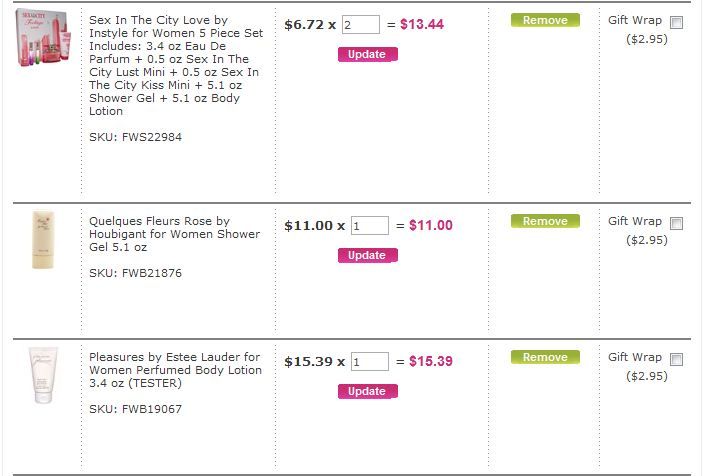
Task: Remove Pleasures by Estee Lauder lotion
Action: tap(545, 357)
